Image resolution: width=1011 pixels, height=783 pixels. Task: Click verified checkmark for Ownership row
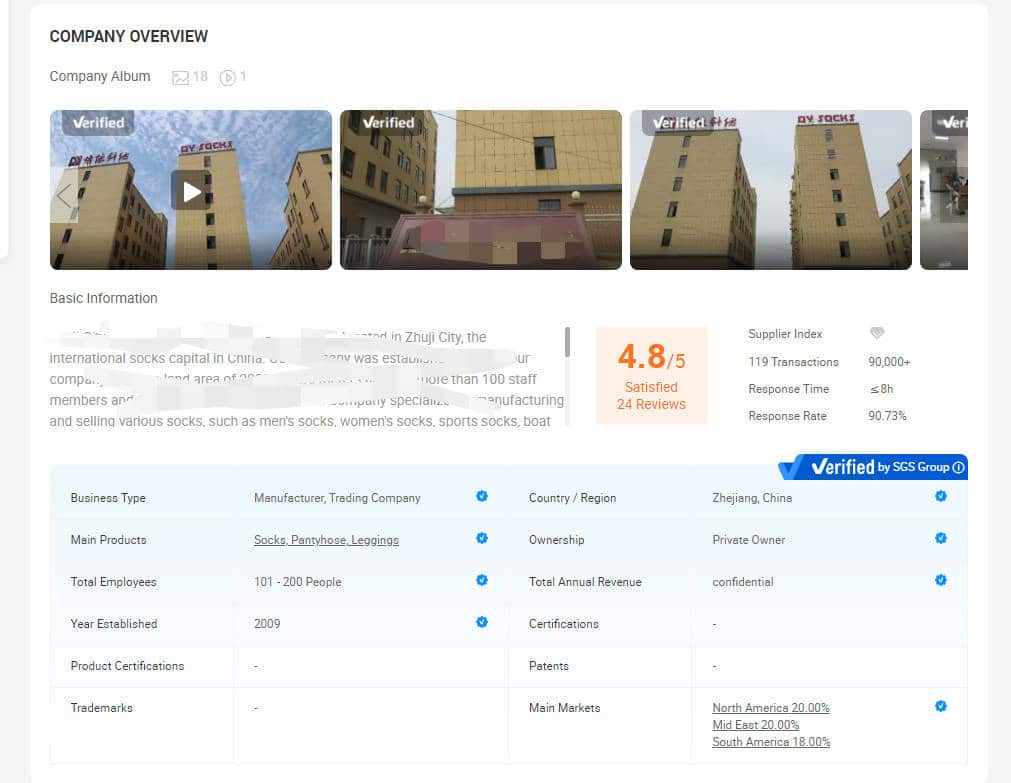pos(940,538)
